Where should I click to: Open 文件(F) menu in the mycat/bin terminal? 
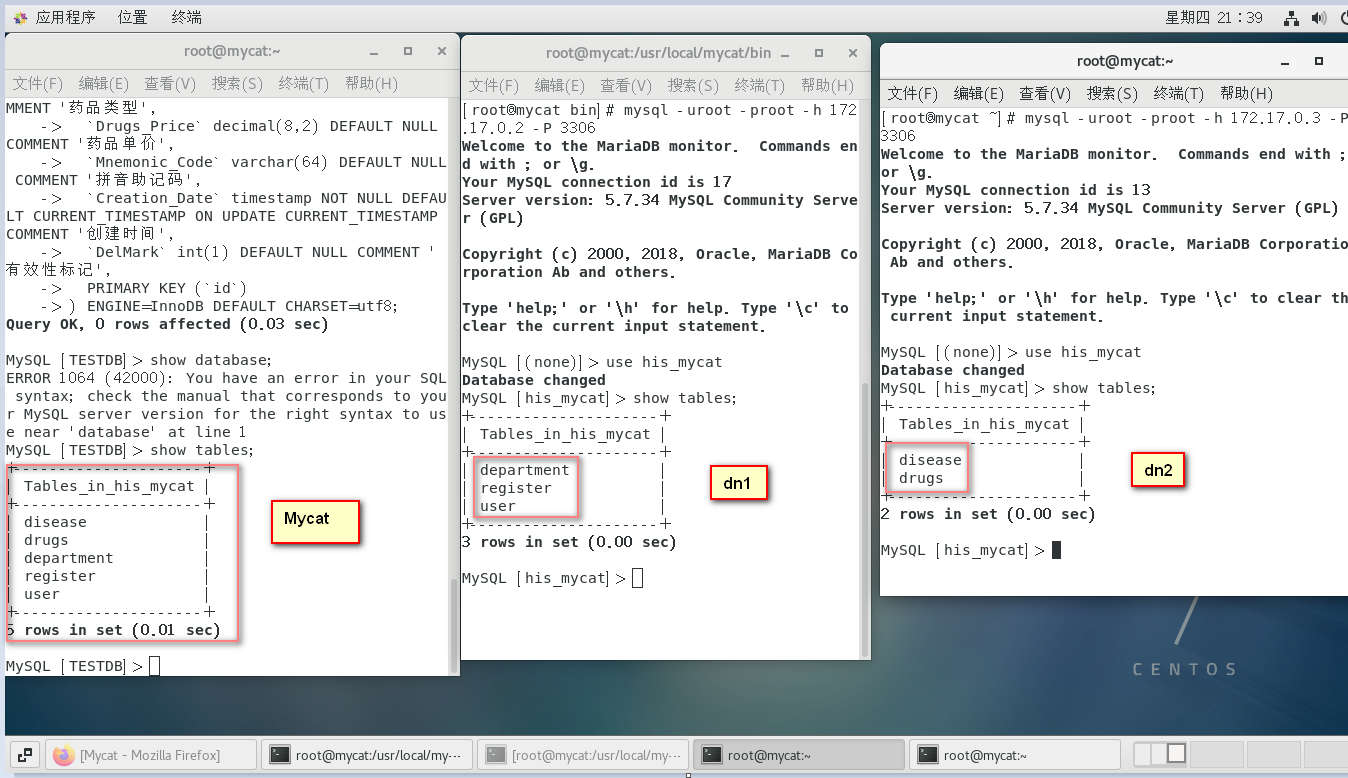(x=494, y=86)
